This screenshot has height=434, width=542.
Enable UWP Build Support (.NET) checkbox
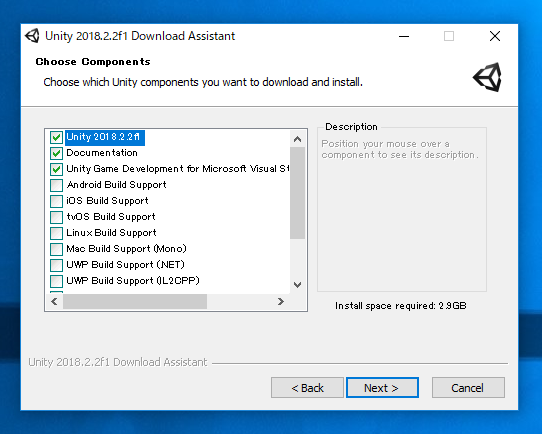point(56,265)
